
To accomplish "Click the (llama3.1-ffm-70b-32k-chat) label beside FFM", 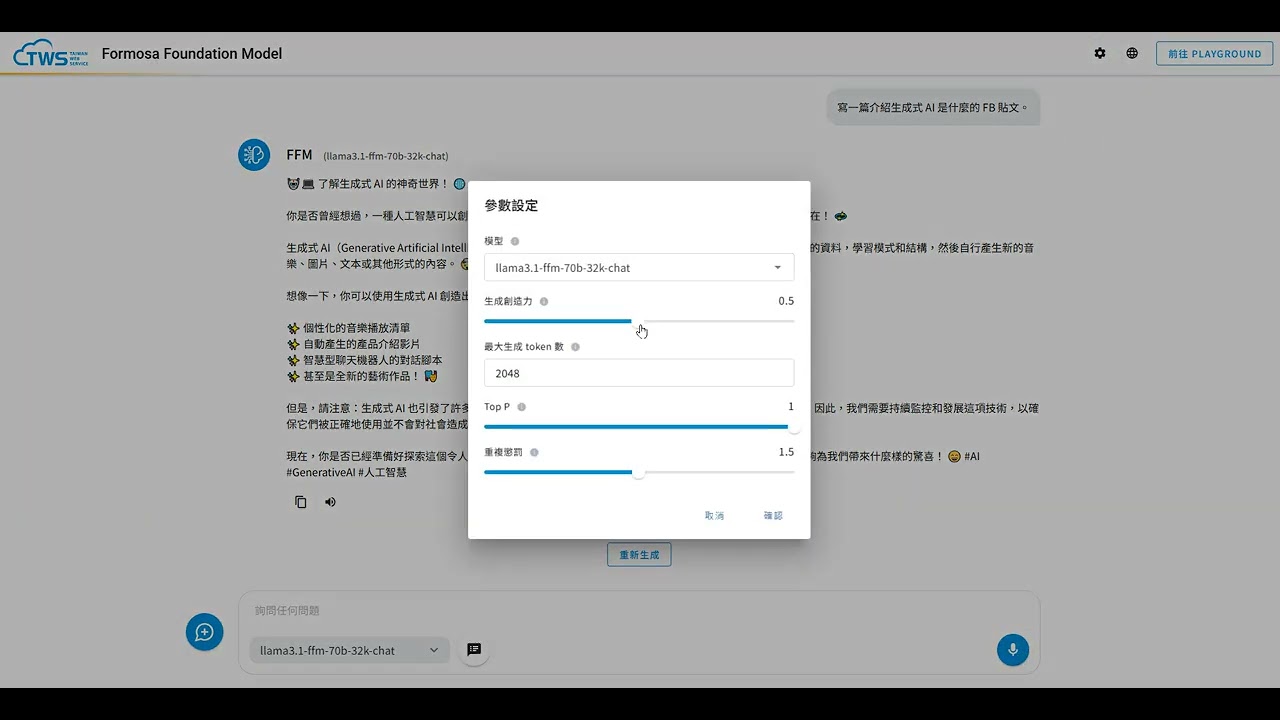I will tap(386, 156).
